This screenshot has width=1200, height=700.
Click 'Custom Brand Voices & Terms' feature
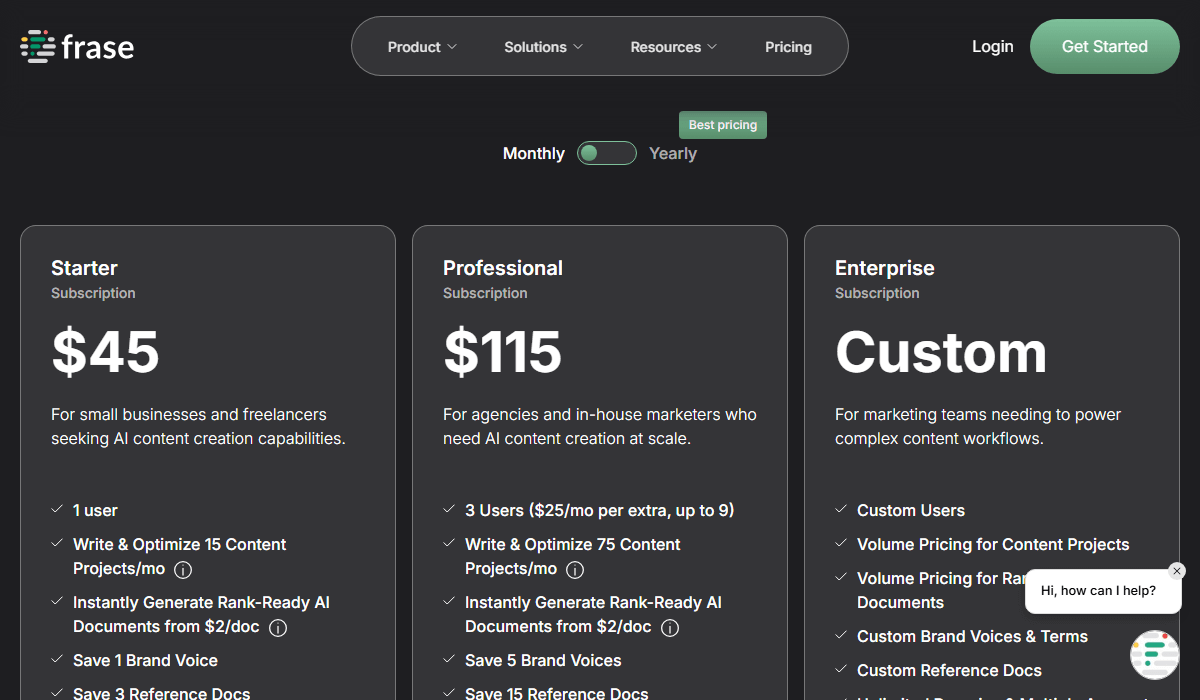[972, 636]
